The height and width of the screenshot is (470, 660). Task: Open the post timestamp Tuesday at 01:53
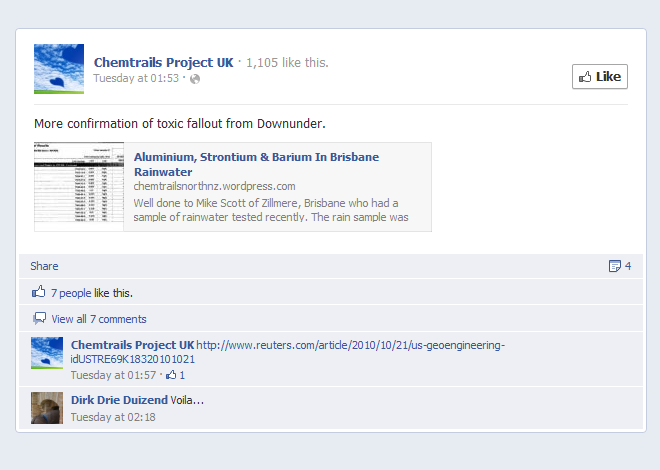point(136,78)
